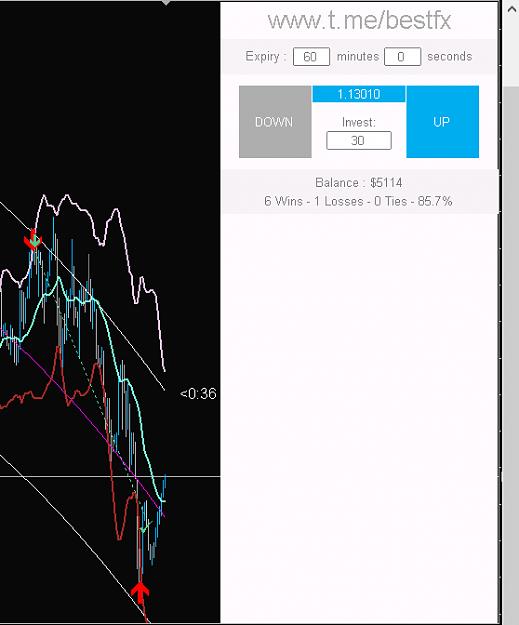Click the red down-arrow signal on chart
519x625 pixels.
[33, 240]
